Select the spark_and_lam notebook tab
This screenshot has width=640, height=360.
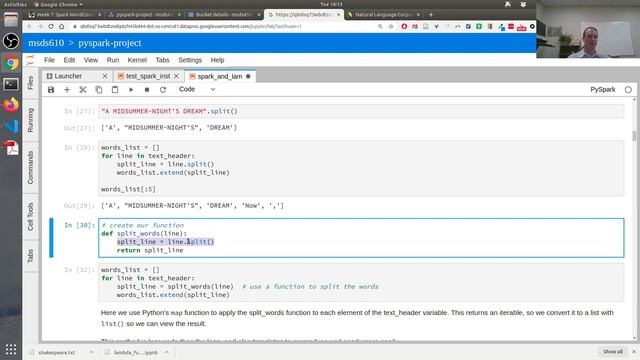click(x=220, y=76)
